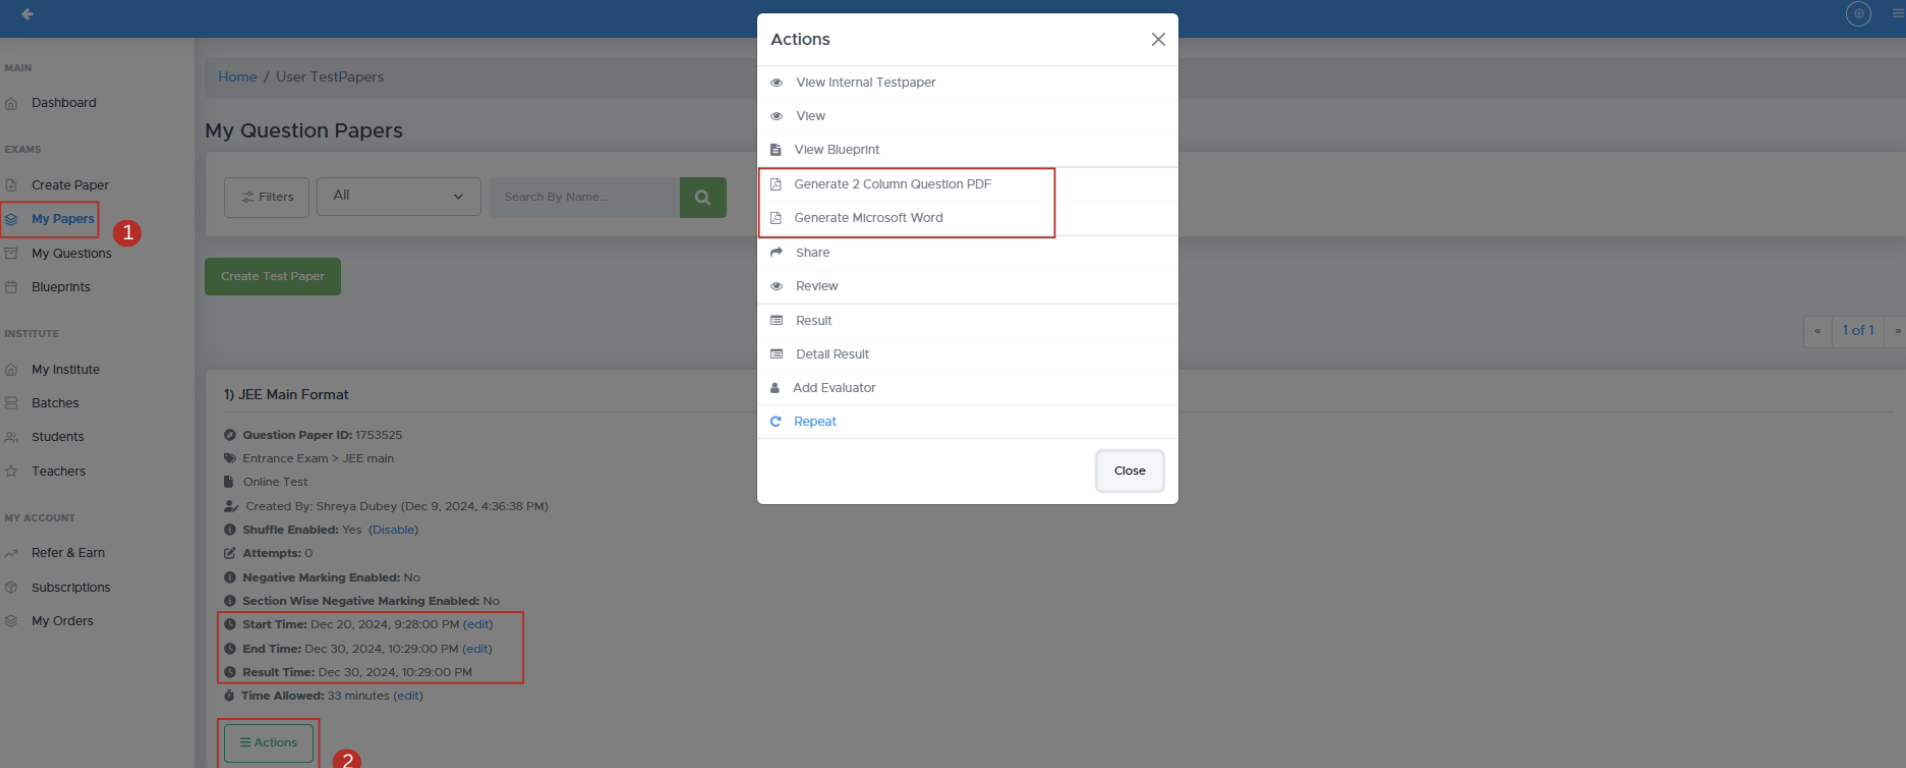Select Generate 2 Column Question PDF
The height and width of the screenshot is (768, 1906).
coord(892,184)
